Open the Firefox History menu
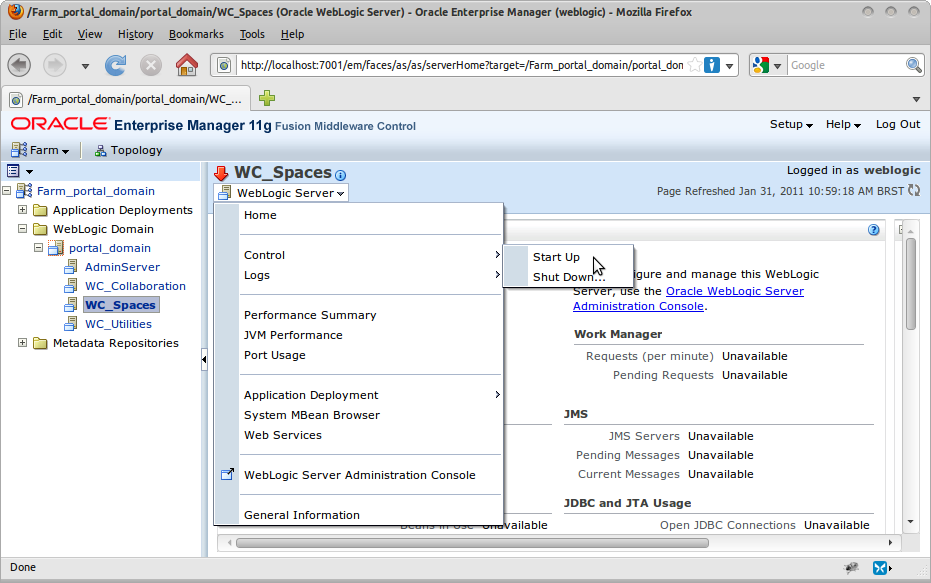The image size is (931, 583). [x=135, y=34]
